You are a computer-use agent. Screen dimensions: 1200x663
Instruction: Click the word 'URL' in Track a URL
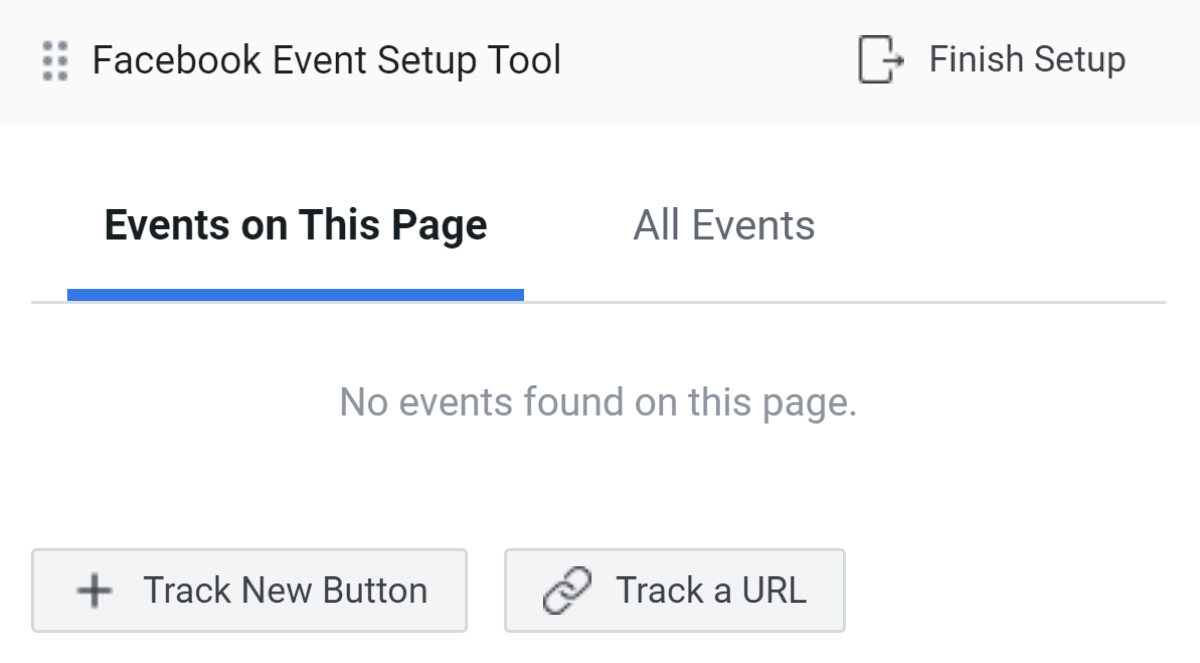click(773, 591)
